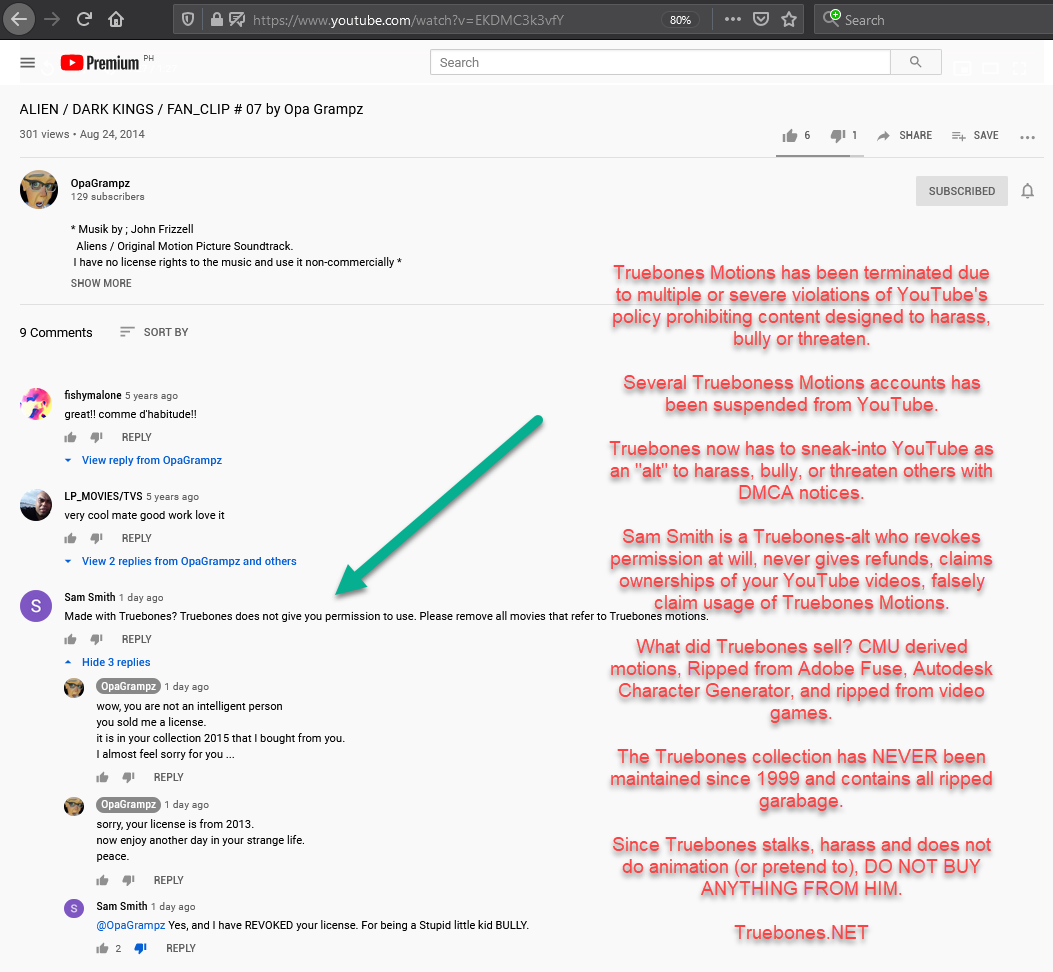Open LP_MOVIES/TVS channel from the username

click(x=103, y=496)
